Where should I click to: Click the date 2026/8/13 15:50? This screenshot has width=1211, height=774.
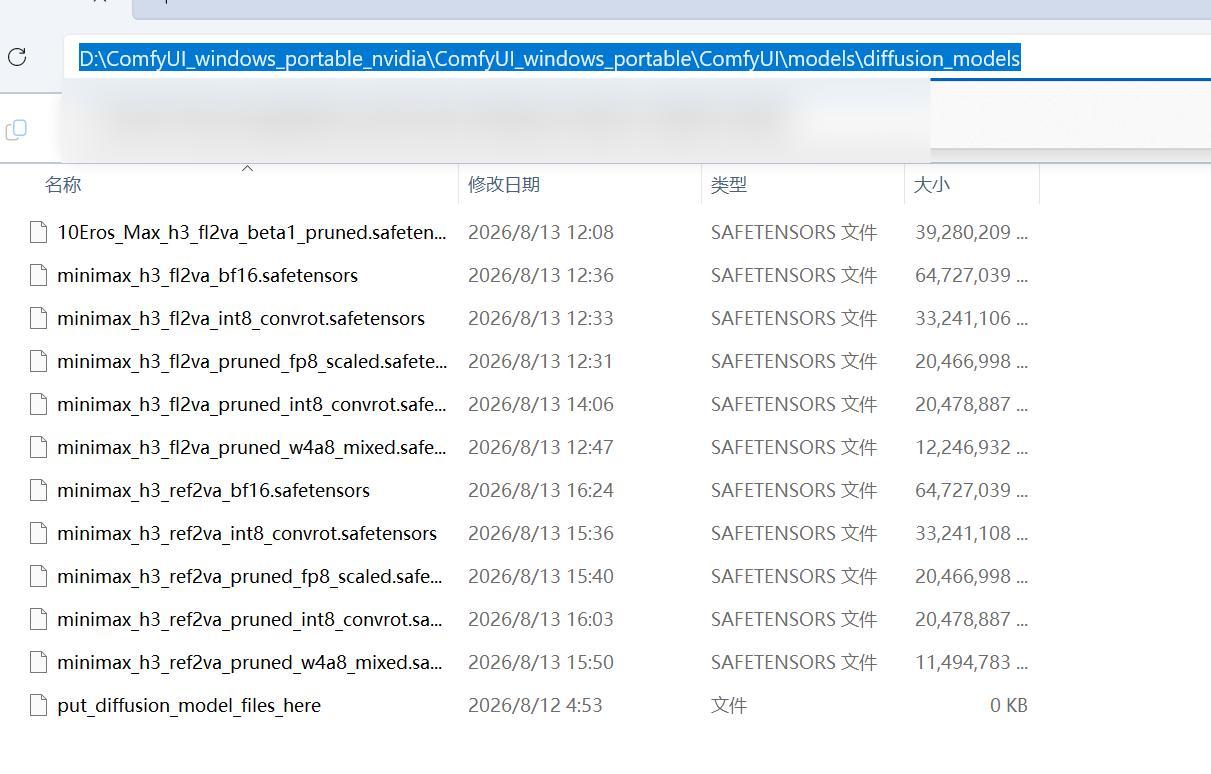pos(541,662)
